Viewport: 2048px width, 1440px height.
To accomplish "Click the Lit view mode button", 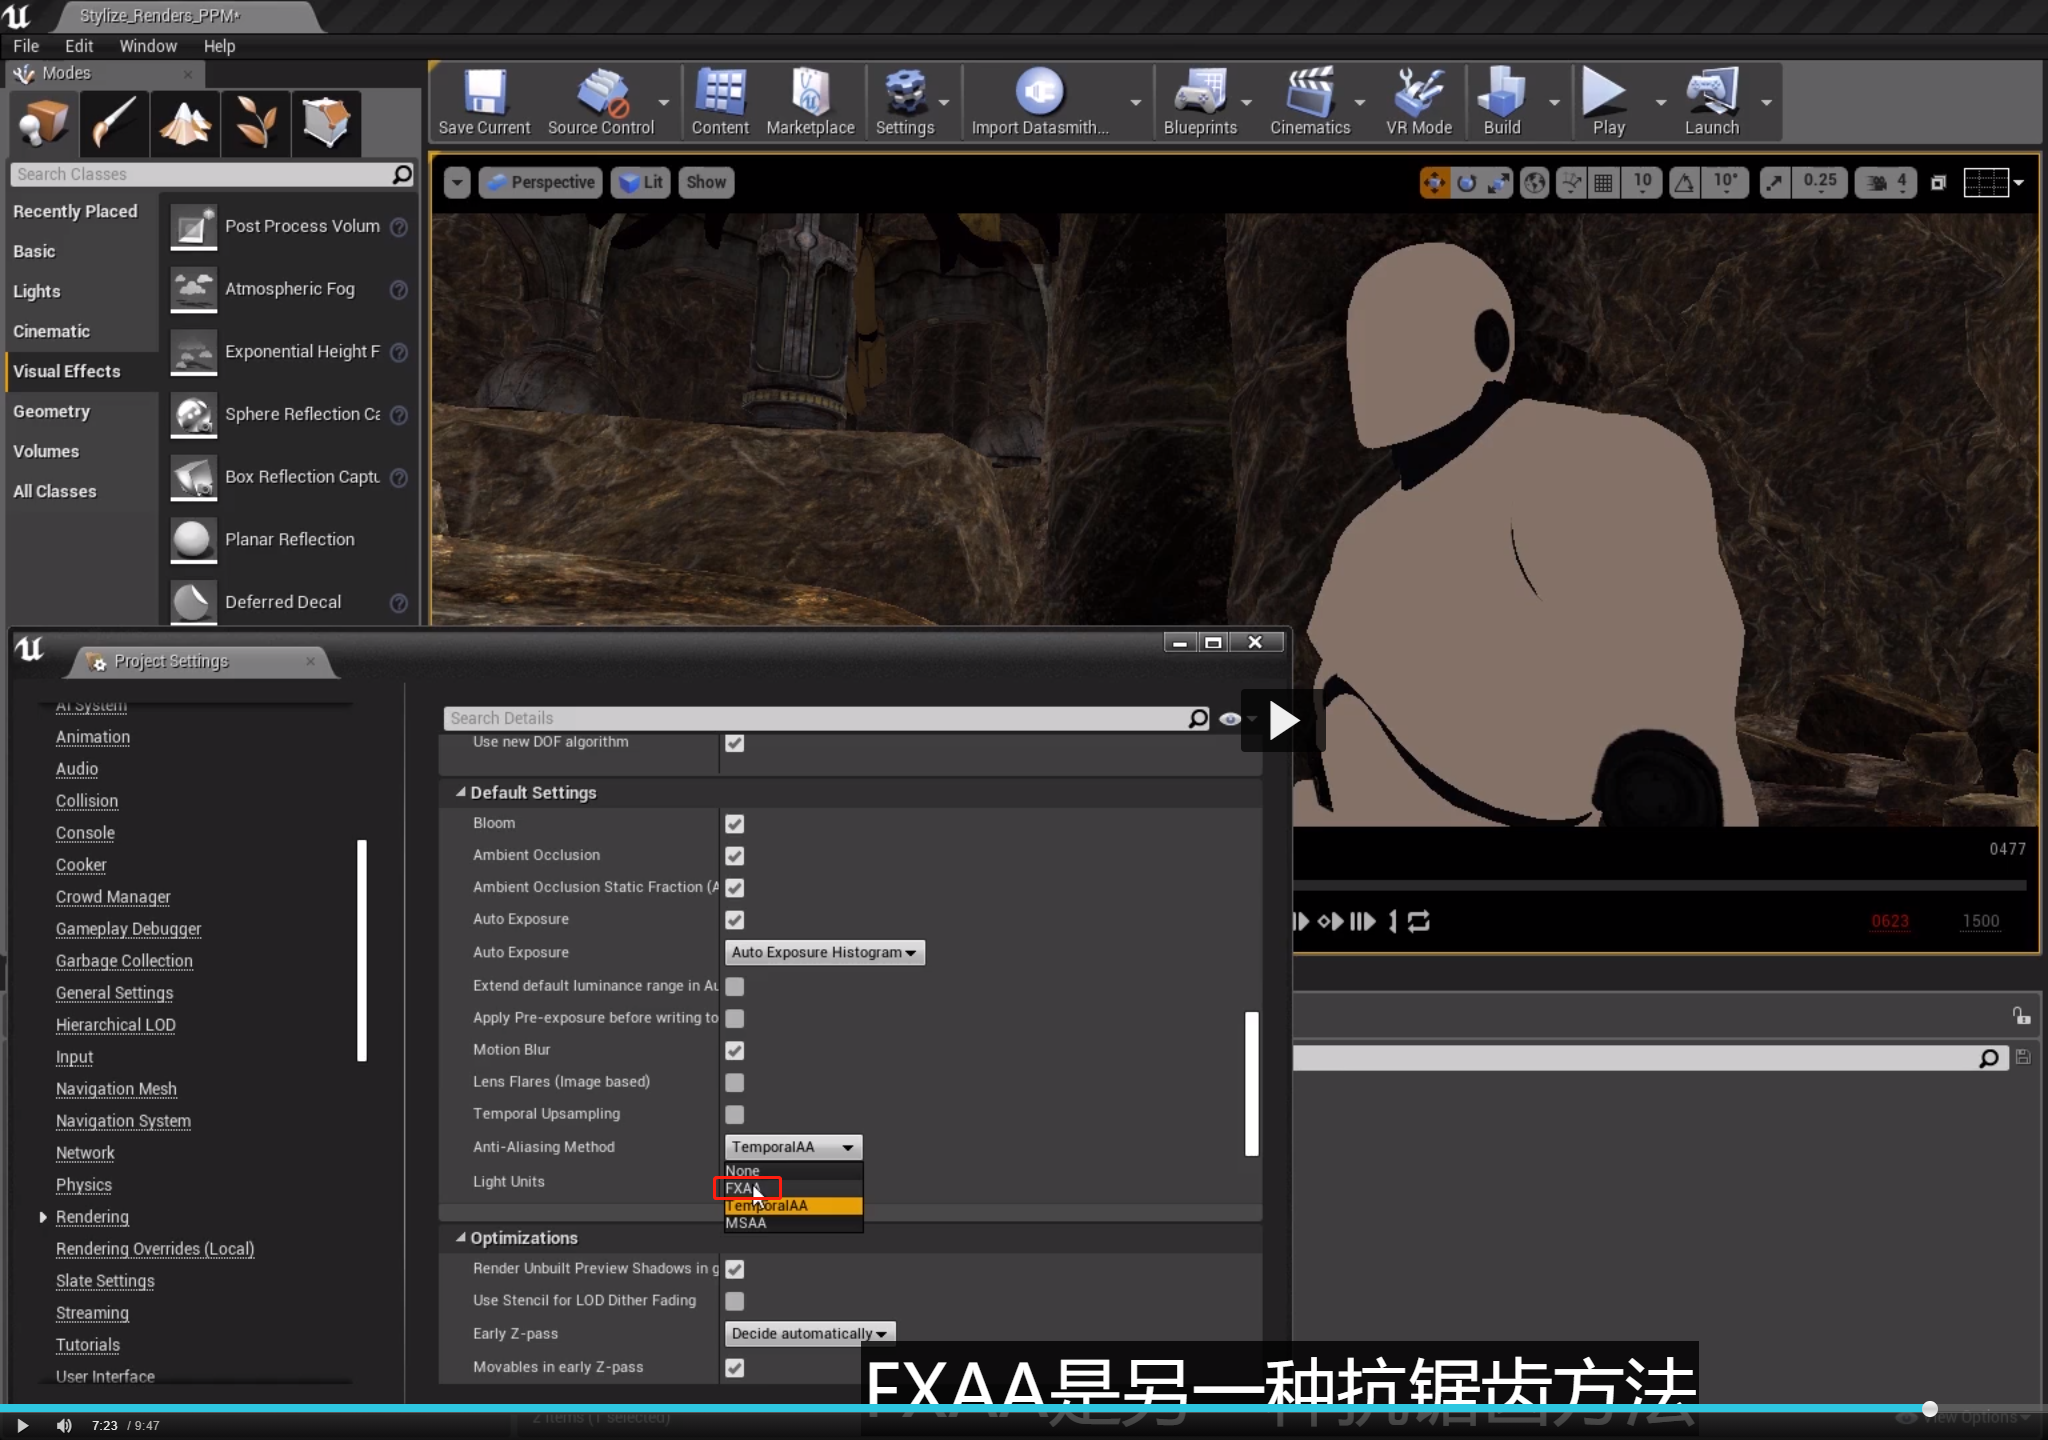I will 641,182.
